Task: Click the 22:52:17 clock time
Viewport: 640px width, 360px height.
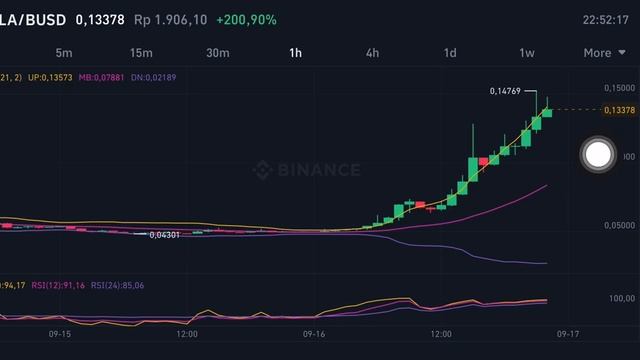Action: click(605, 20)
